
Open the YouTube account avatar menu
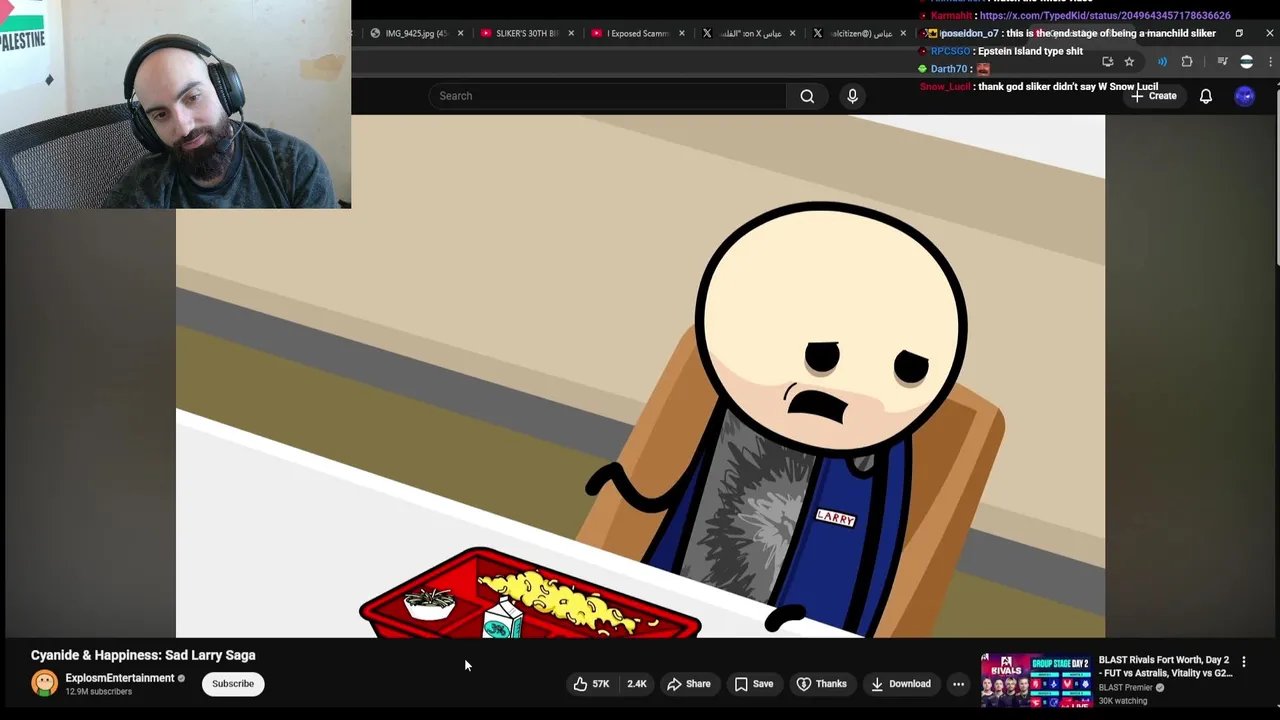[1244, 96]
